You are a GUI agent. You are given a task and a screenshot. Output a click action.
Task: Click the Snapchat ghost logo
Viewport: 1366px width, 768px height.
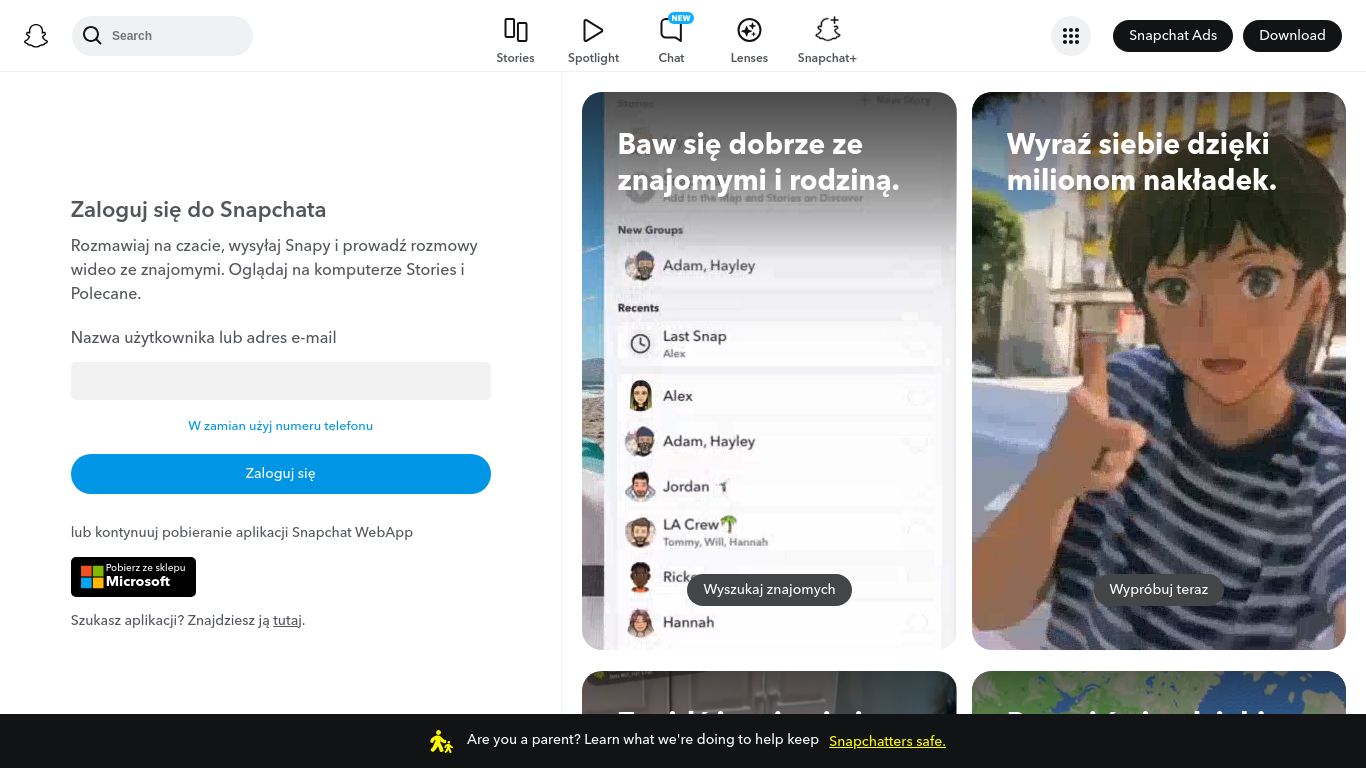coord(36,36)
